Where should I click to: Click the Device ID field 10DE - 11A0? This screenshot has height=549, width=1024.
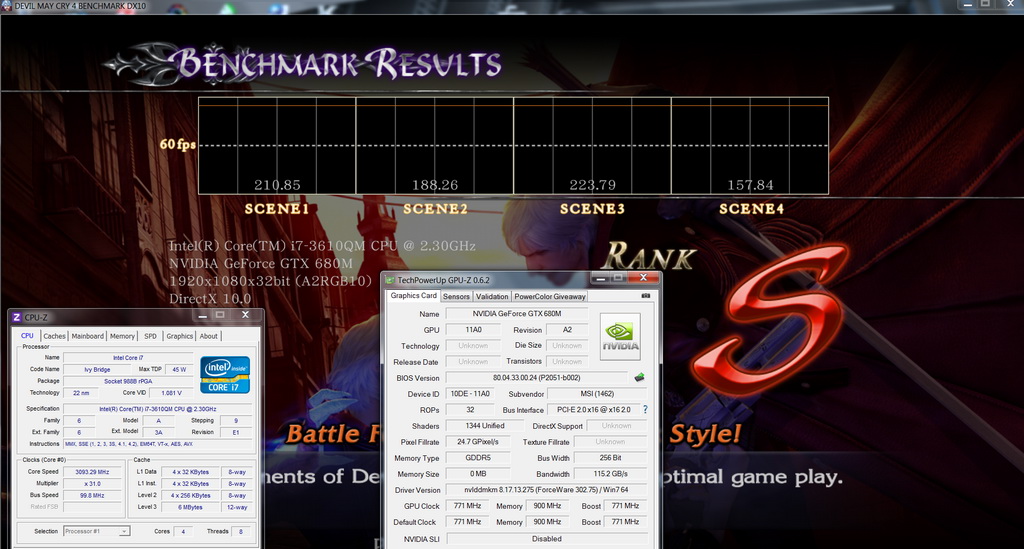click(x=470, y=394)
